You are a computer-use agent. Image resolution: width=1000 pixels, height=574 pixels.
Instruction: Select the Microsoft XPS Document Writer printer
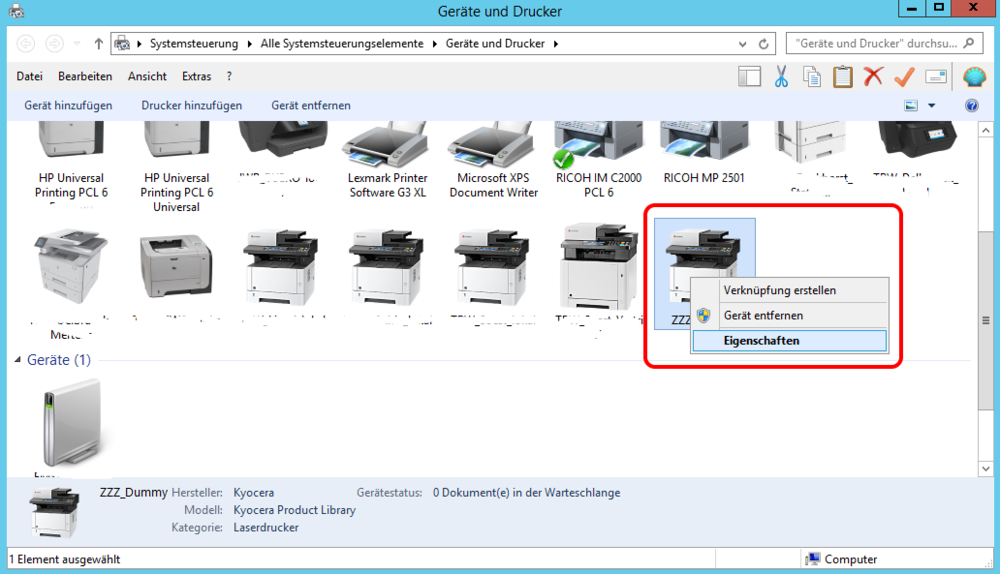tap(493, 160)
